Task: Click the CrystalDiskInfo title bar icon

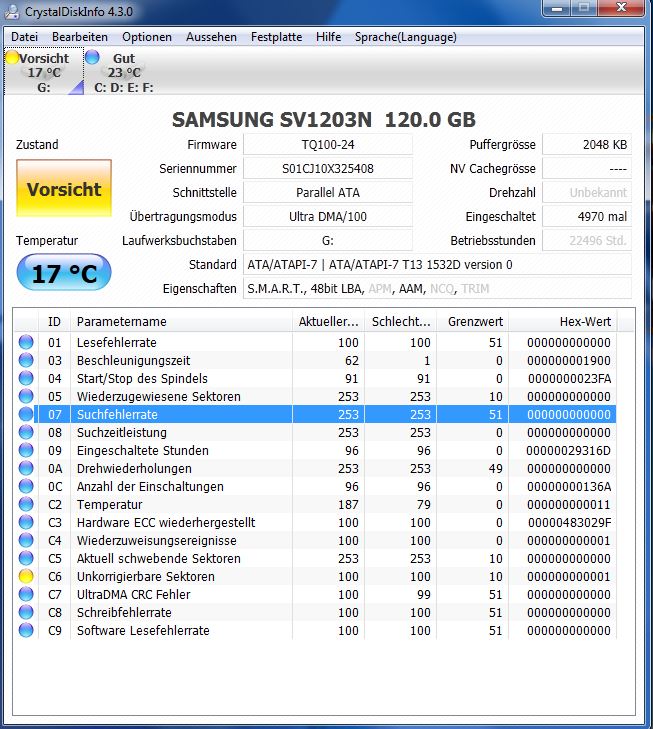Action: click(11, 11)
